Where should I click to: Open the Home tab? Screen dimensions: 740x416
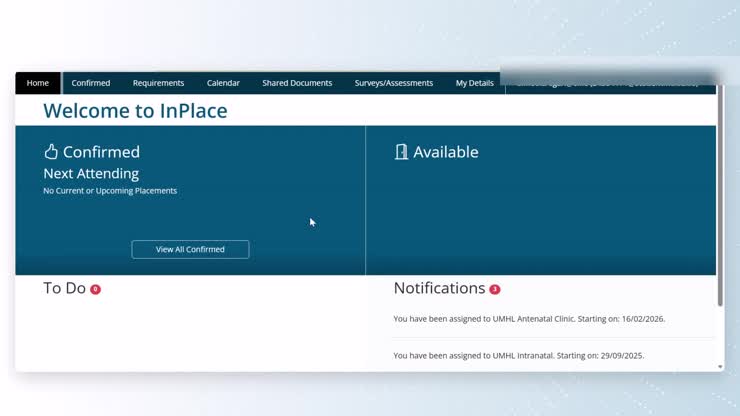pyautogui.click(x=38, y=83)
